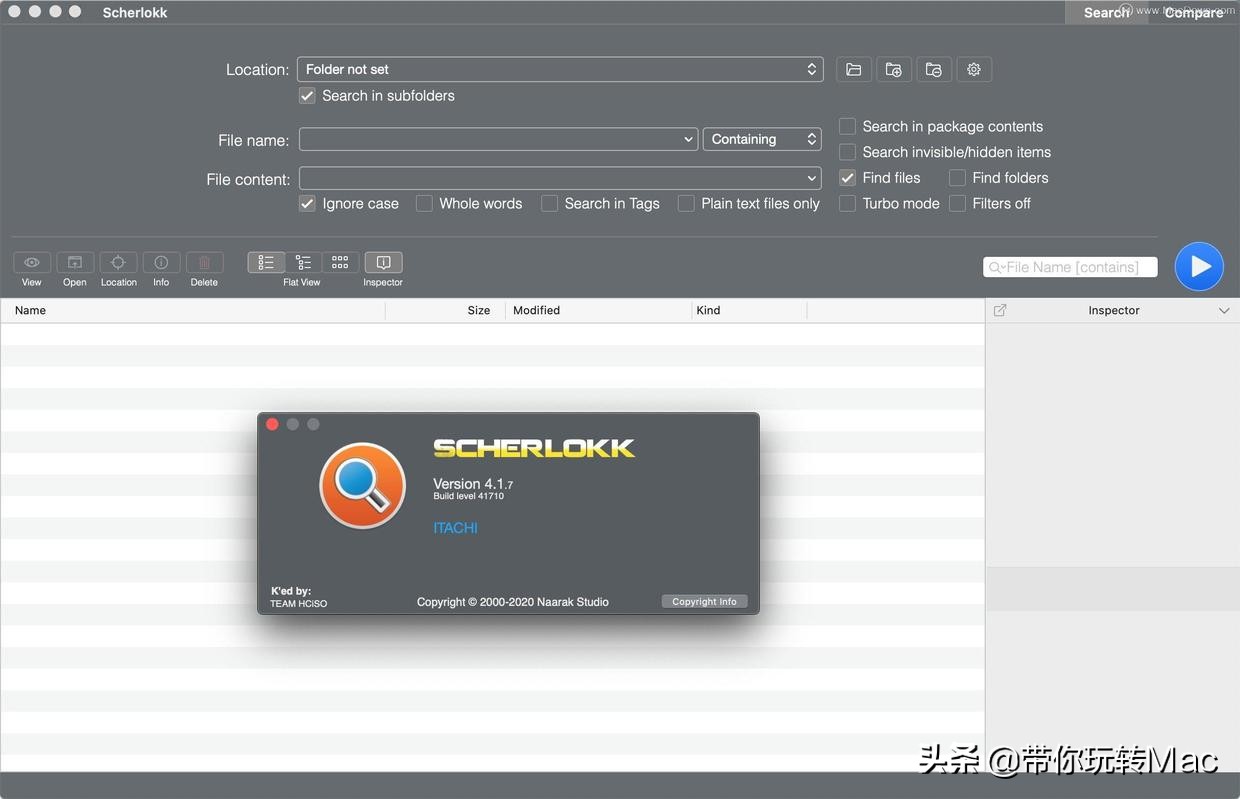Click the Open toolbar icon
This screenshot has width=1240, height=799.
click(75, 262)
